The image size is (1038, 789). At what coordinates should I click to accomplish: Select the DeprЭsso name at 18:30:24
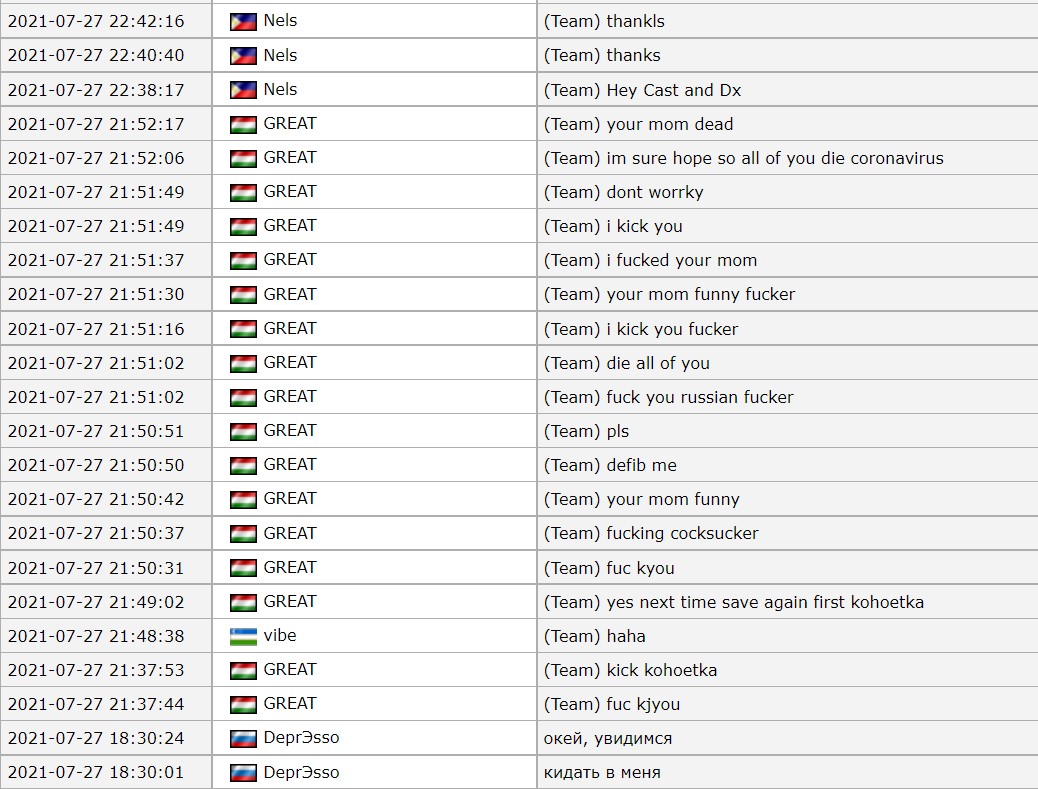point(301,738)
